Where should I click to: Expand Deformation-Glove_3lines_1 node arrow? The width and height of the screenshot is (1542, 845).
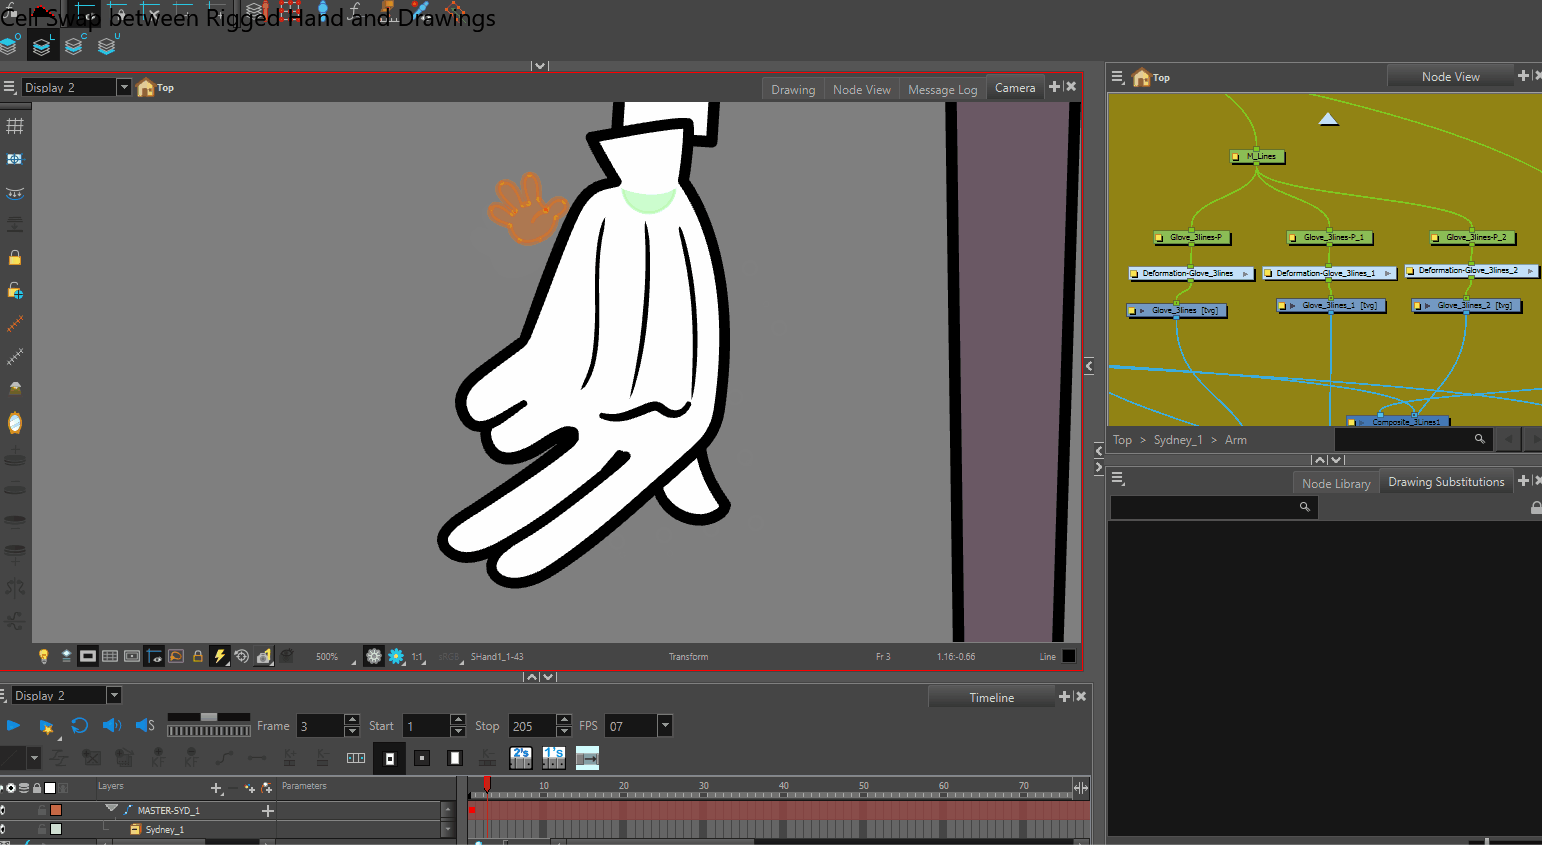(x=1388, y=273)
